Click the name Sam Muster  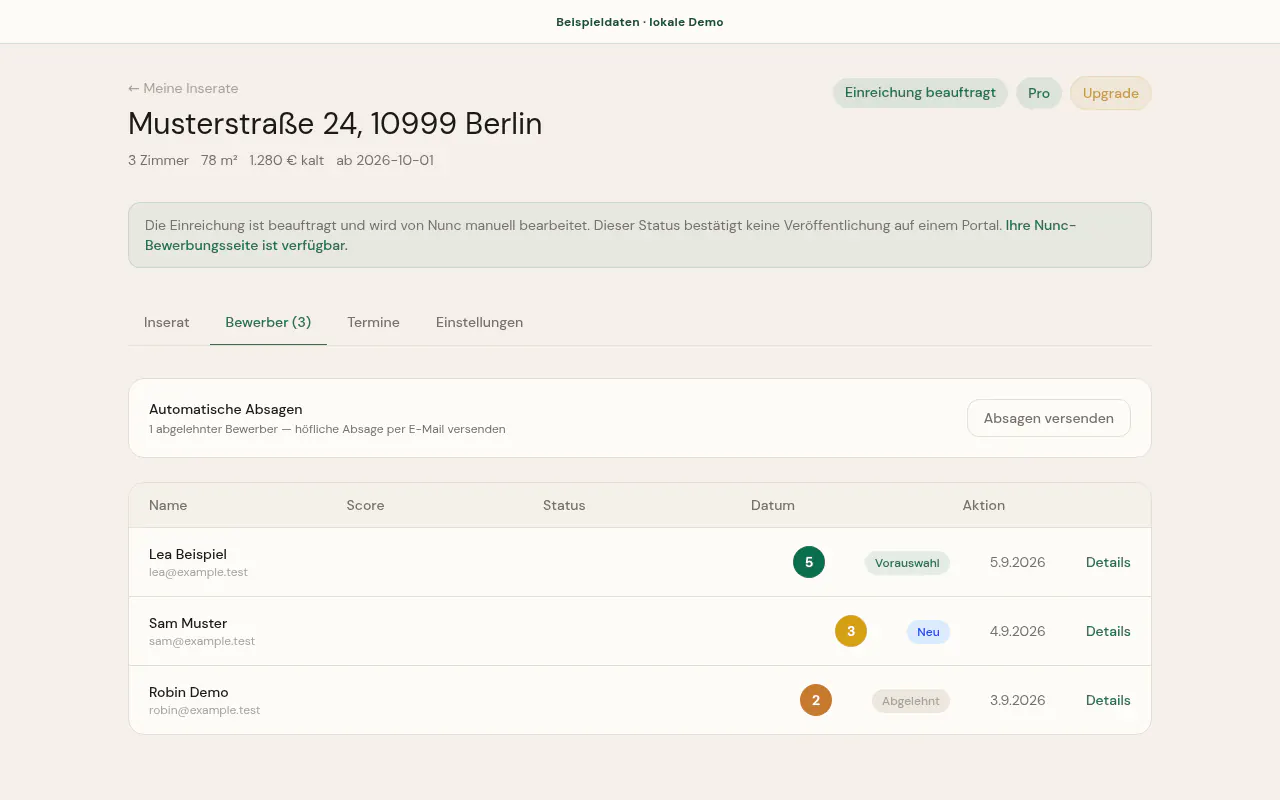(188, 623)
